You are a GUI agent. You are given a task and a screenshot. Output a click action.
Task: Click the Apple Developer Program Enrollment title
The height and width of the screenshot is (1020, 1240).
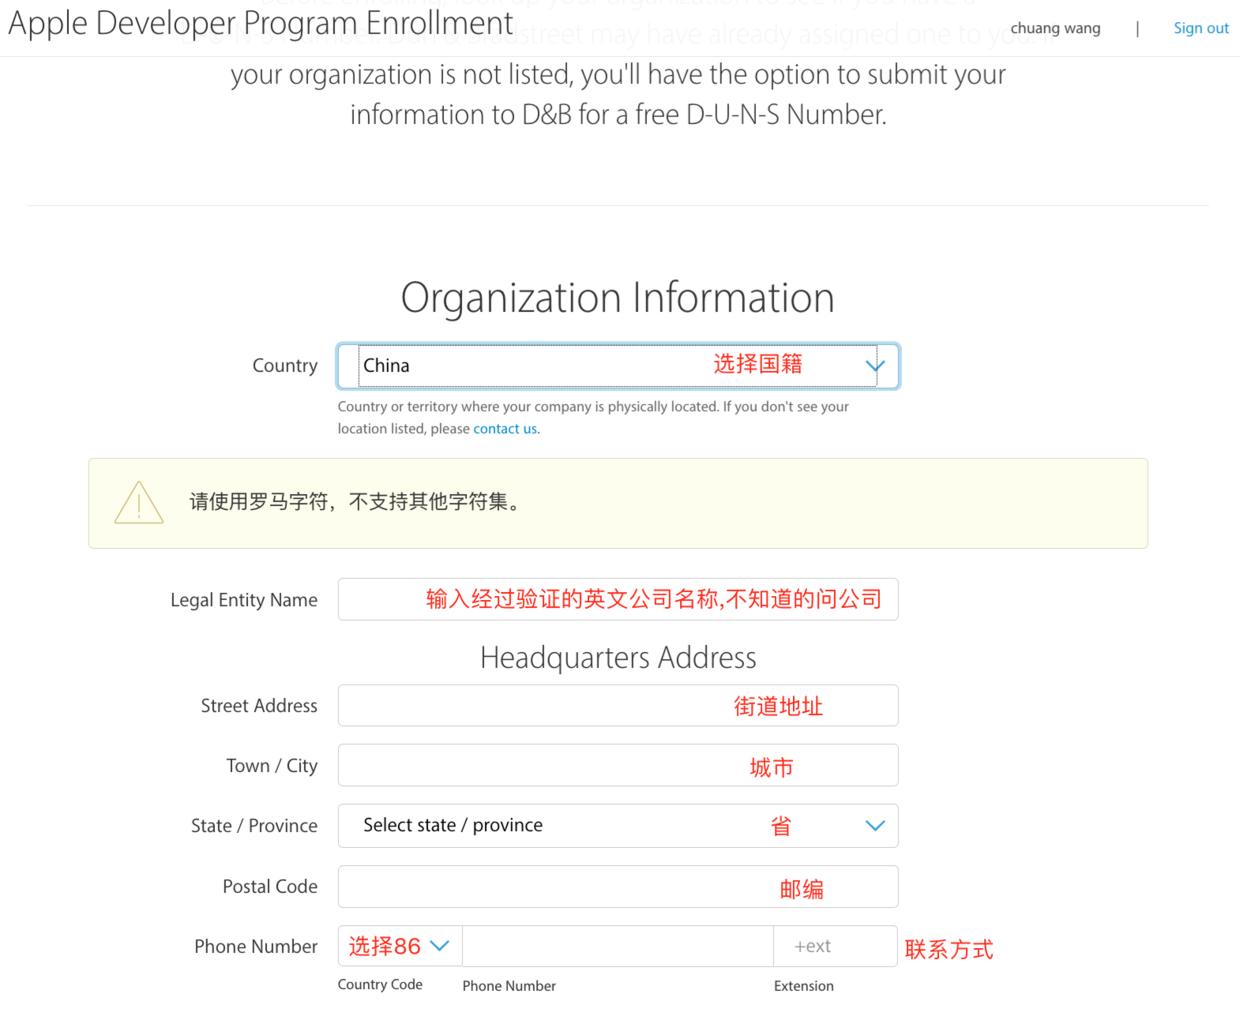261,22
